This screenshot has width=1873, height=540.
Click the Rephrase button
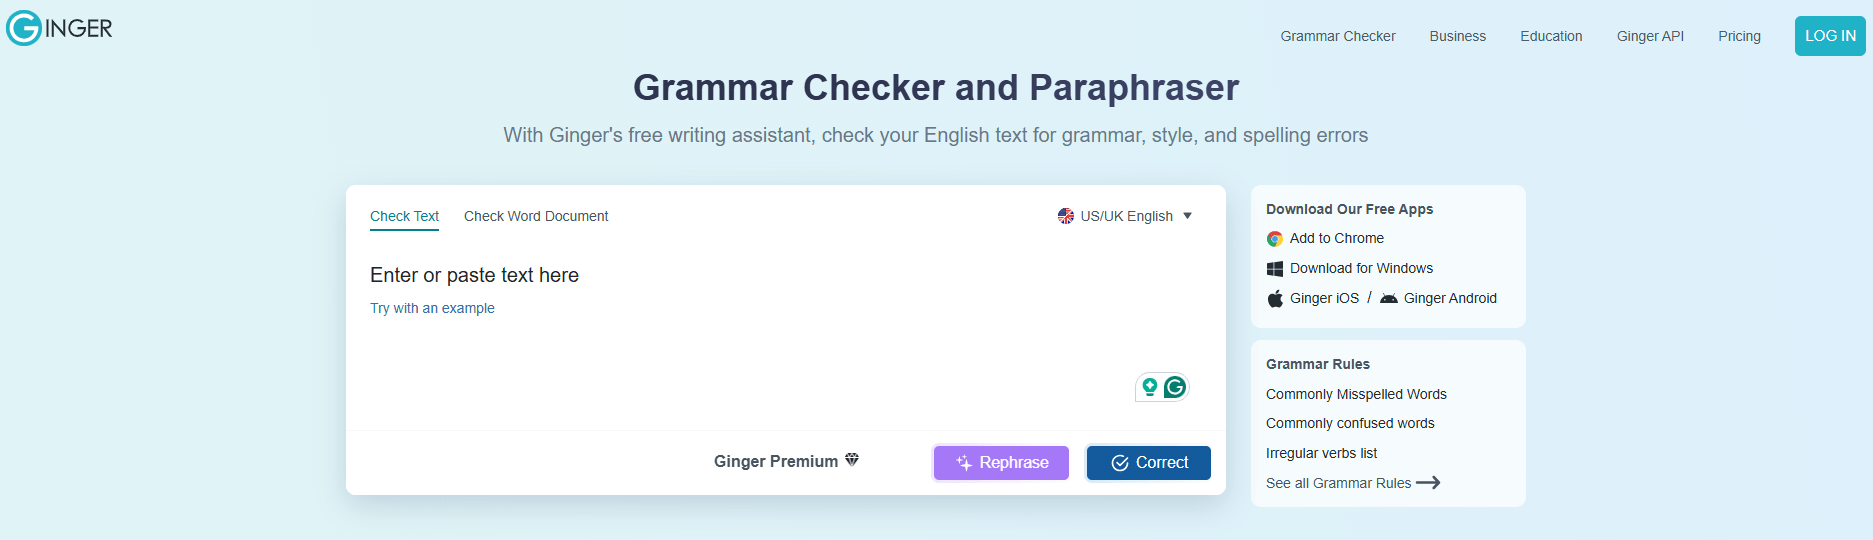tap(1001, 463)
